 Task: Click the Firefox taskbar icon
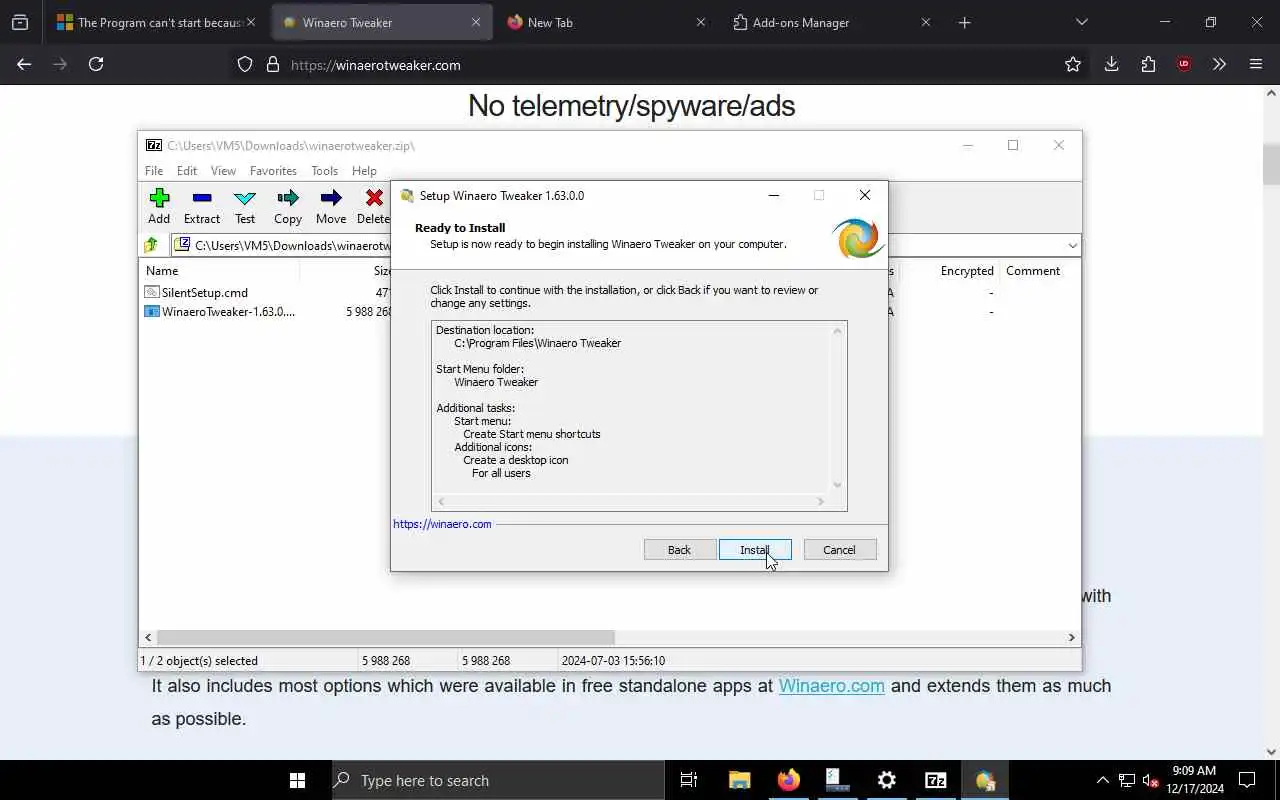(789, 780)
